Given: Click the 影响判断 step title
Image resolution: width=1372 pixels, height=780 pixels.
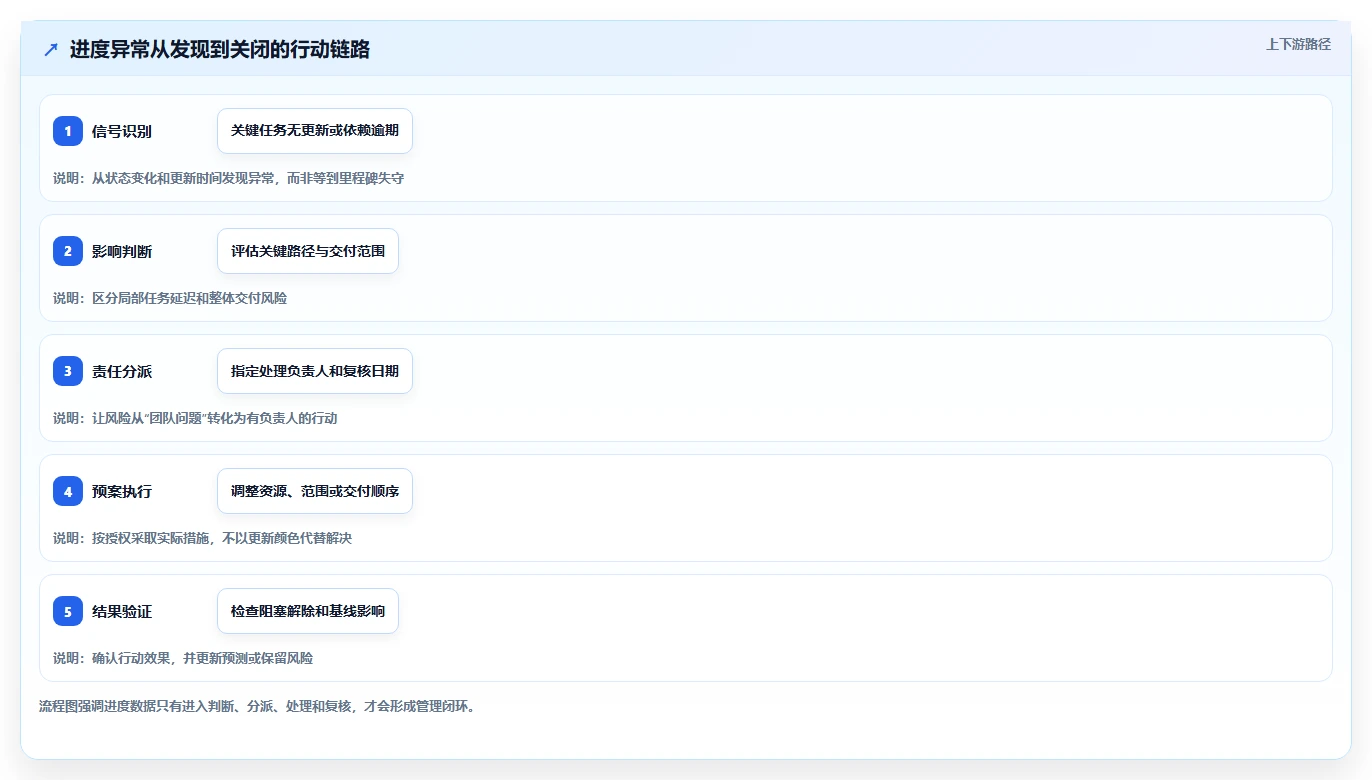Looking at the screenshot, I should [122, 251].
